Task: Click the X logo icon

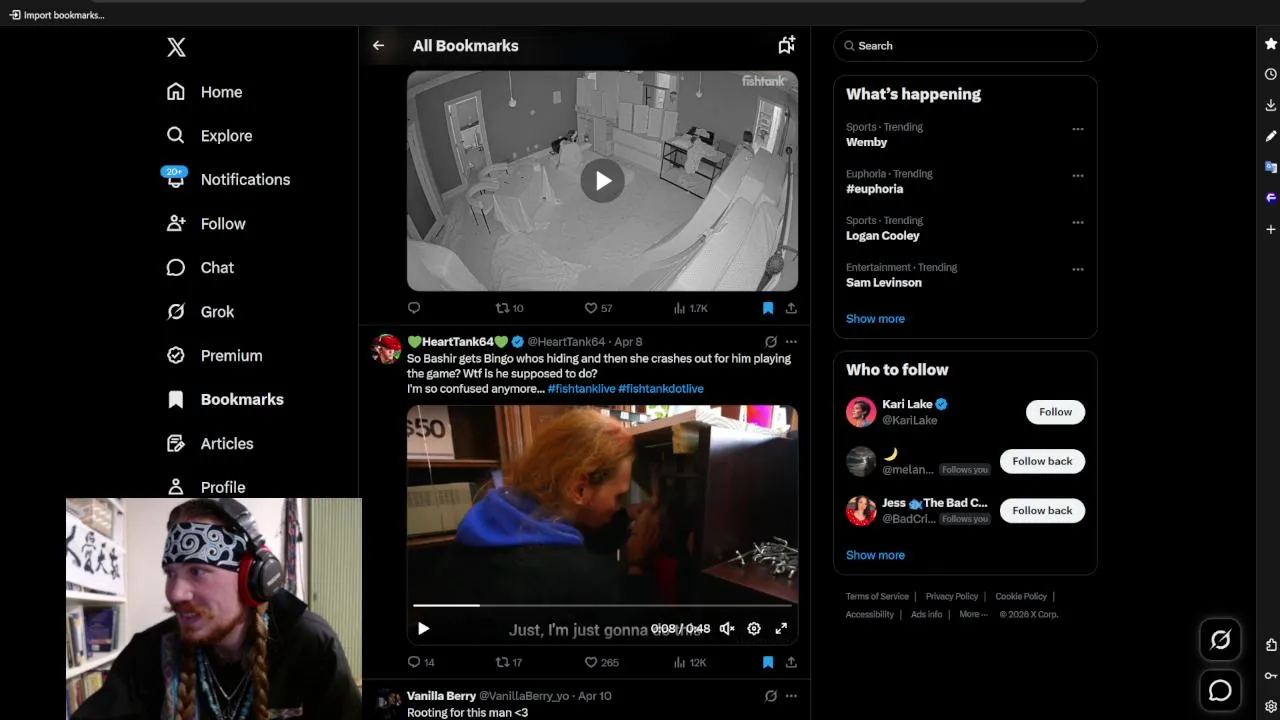Action: [x=176, y=47]
